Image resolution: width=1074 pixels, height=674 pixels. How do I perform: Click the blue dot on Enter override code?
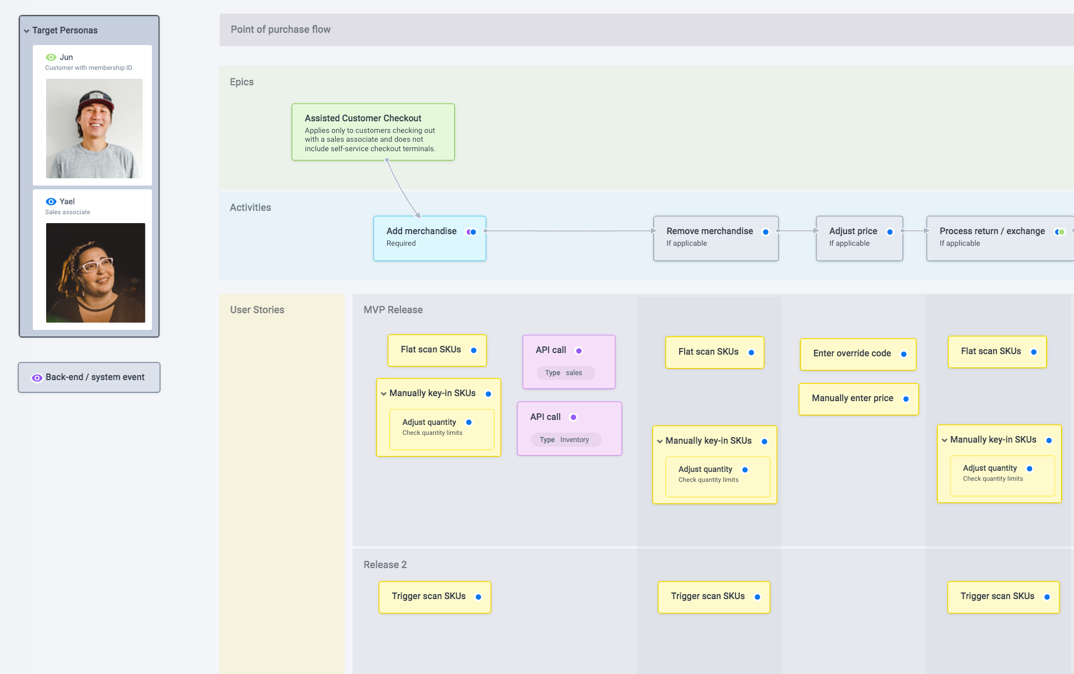[904, 354]
